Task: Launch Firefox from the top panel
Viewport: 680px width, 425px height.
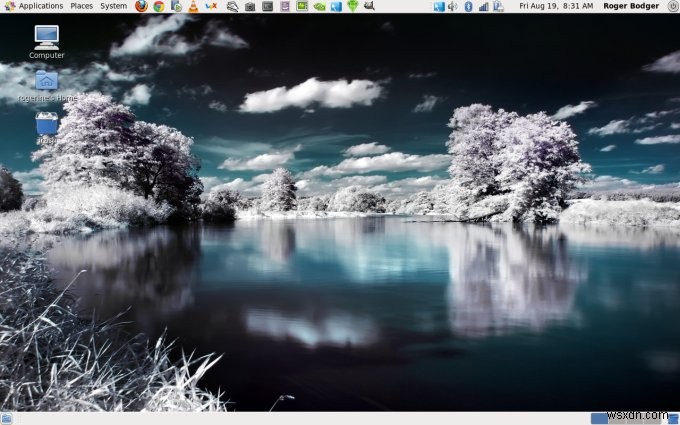Action: pyautogui.click(x=141, y=6)
